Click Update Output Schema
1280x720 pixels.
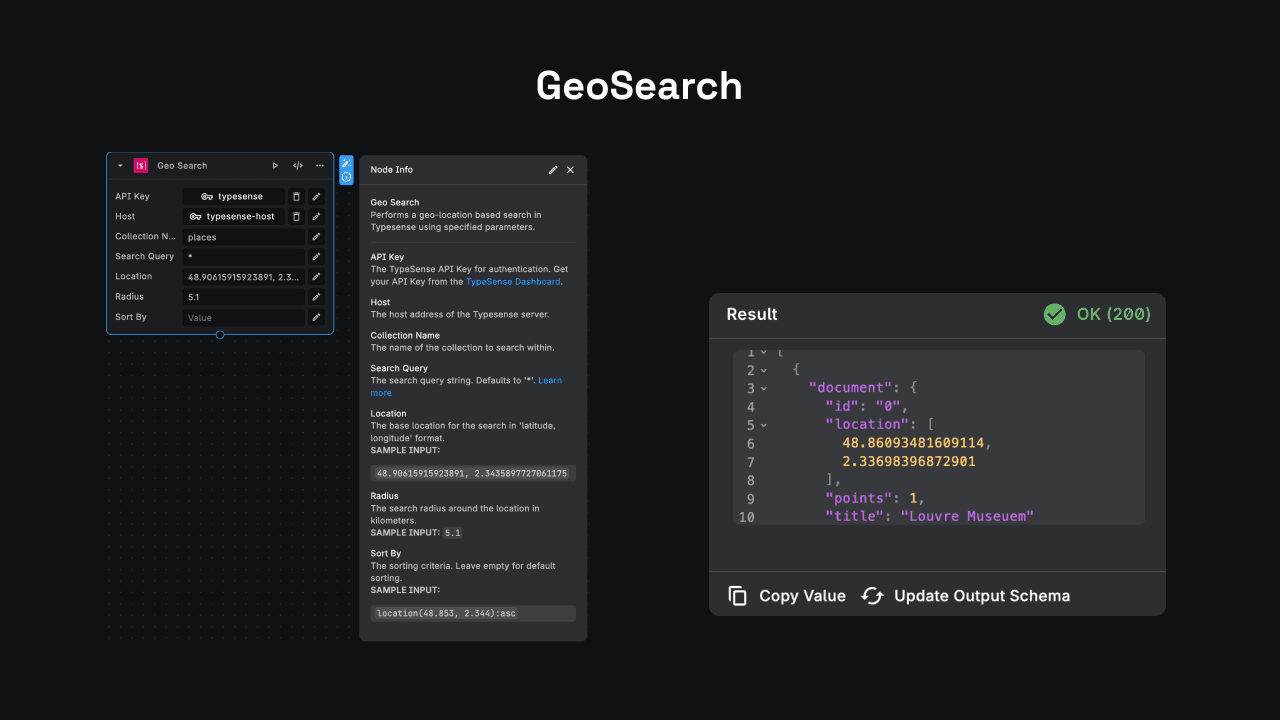[x=966, y=596]
